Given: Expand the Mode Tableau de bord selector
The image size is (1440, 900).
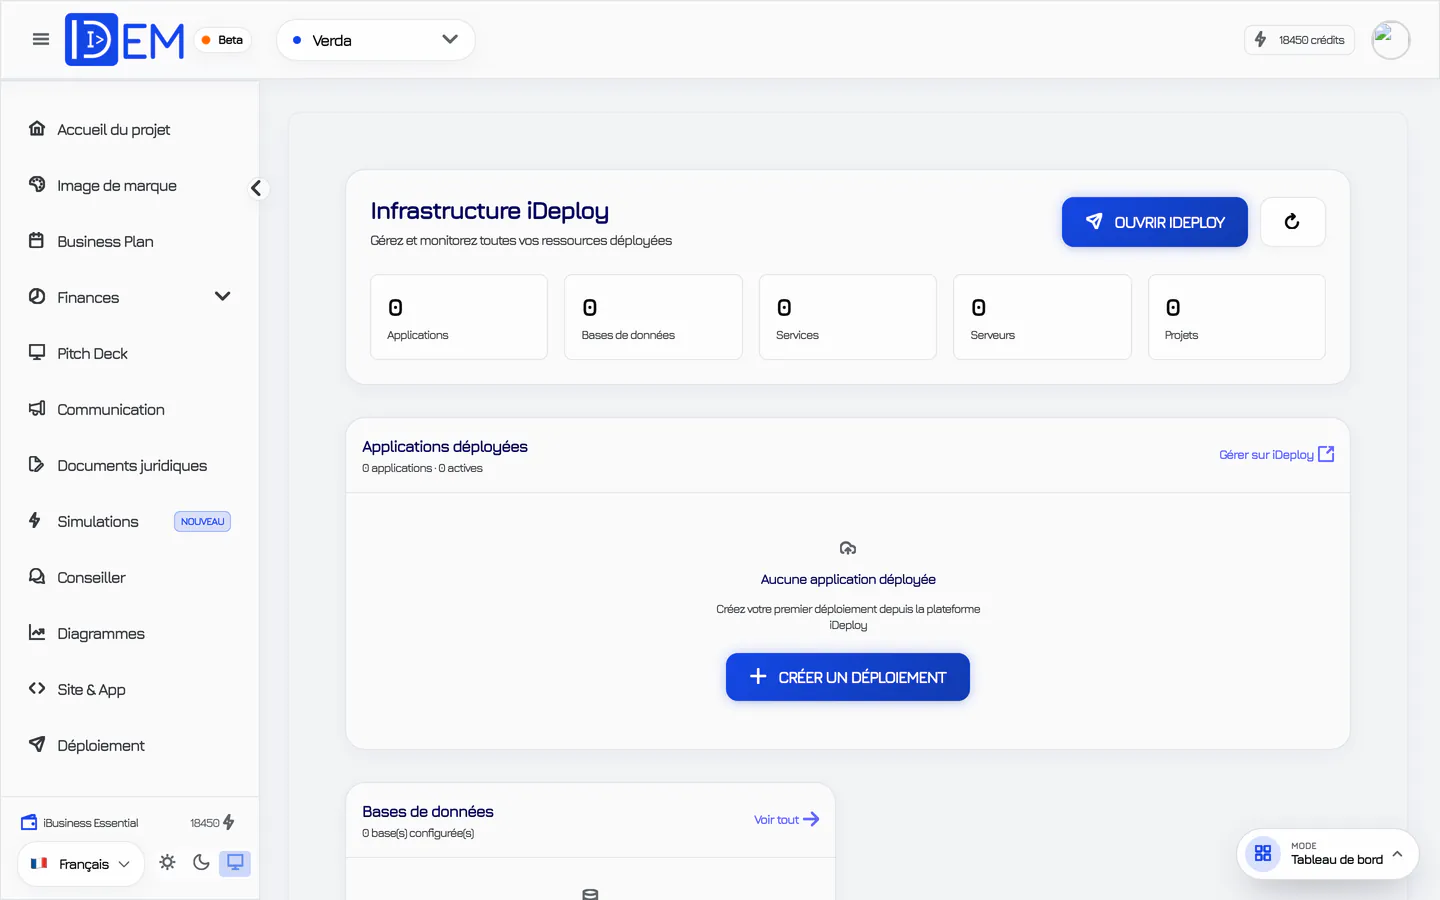Looking at the screenshot, I should pos(1328,854).
